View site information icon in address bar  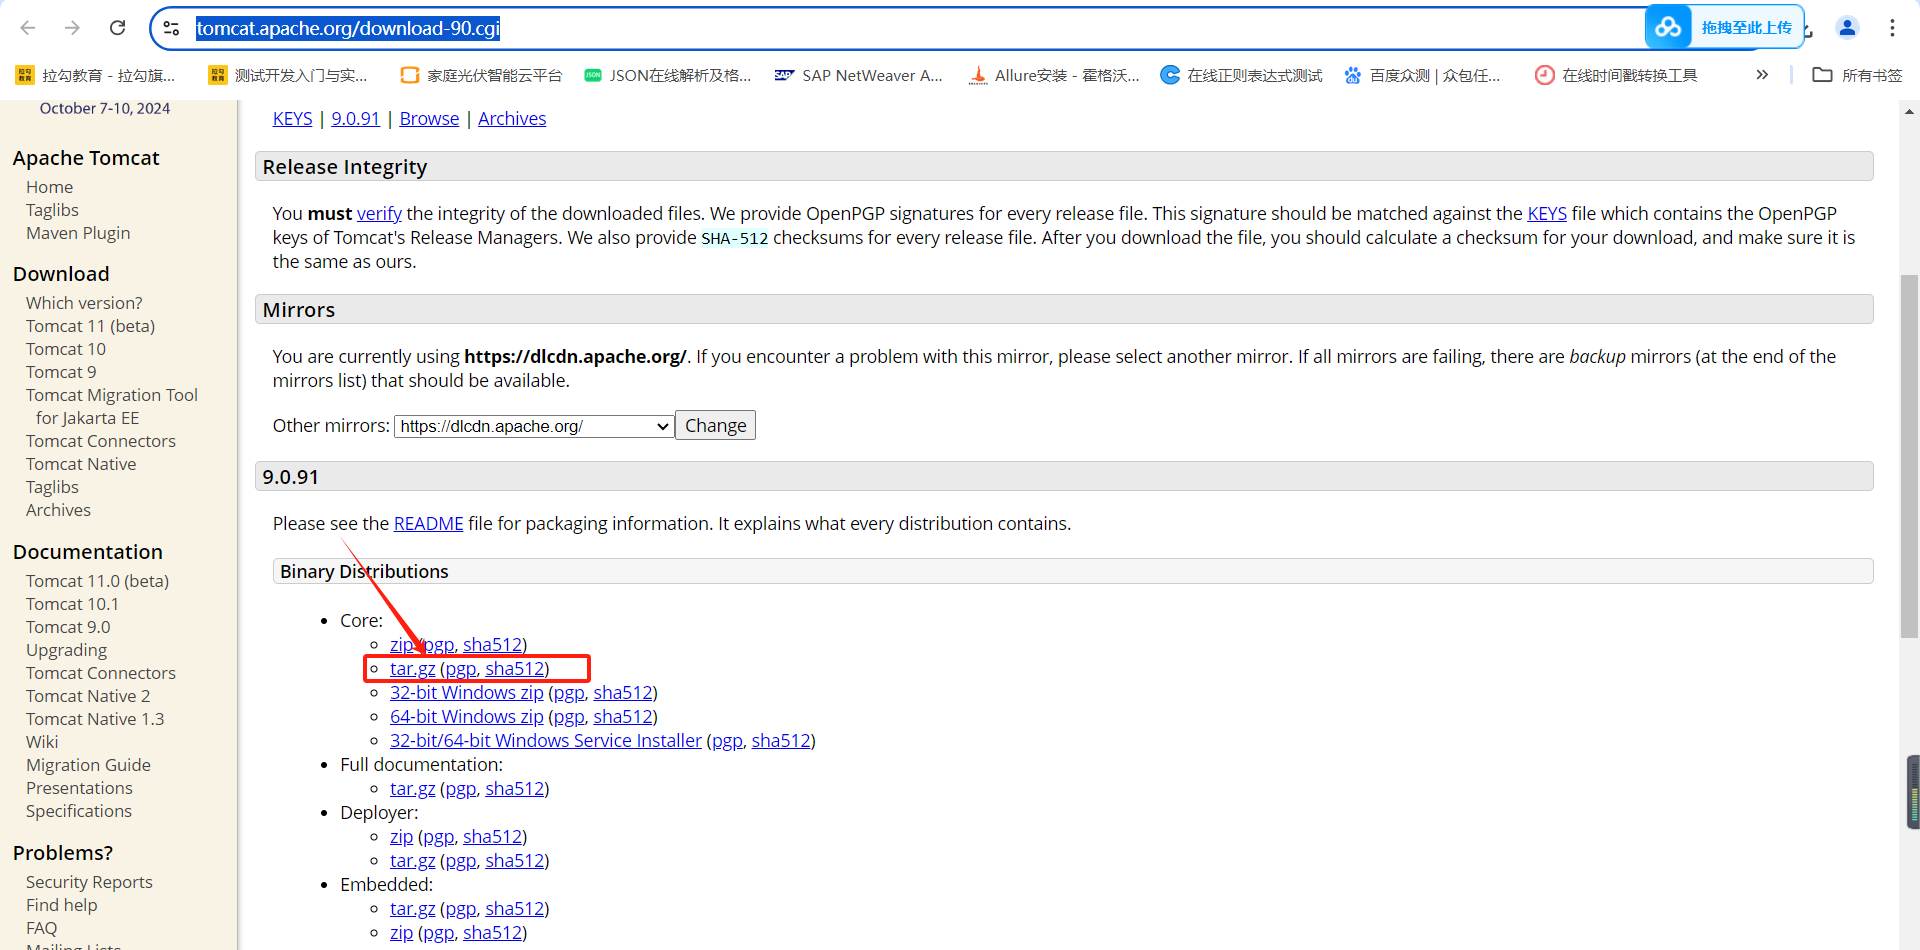171,28
